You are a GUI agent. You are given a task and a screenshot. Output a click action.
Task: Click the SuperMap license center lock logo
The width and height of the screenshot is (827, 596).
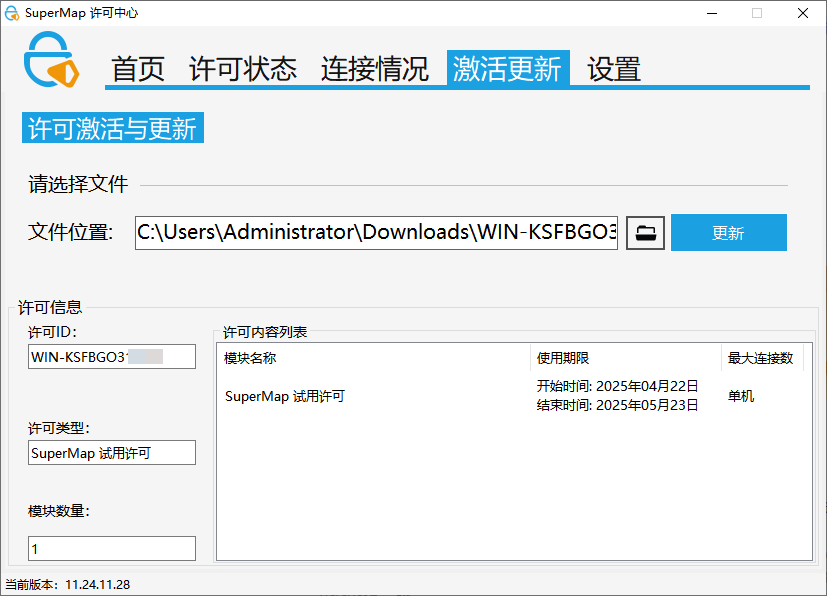coord(51,60)
